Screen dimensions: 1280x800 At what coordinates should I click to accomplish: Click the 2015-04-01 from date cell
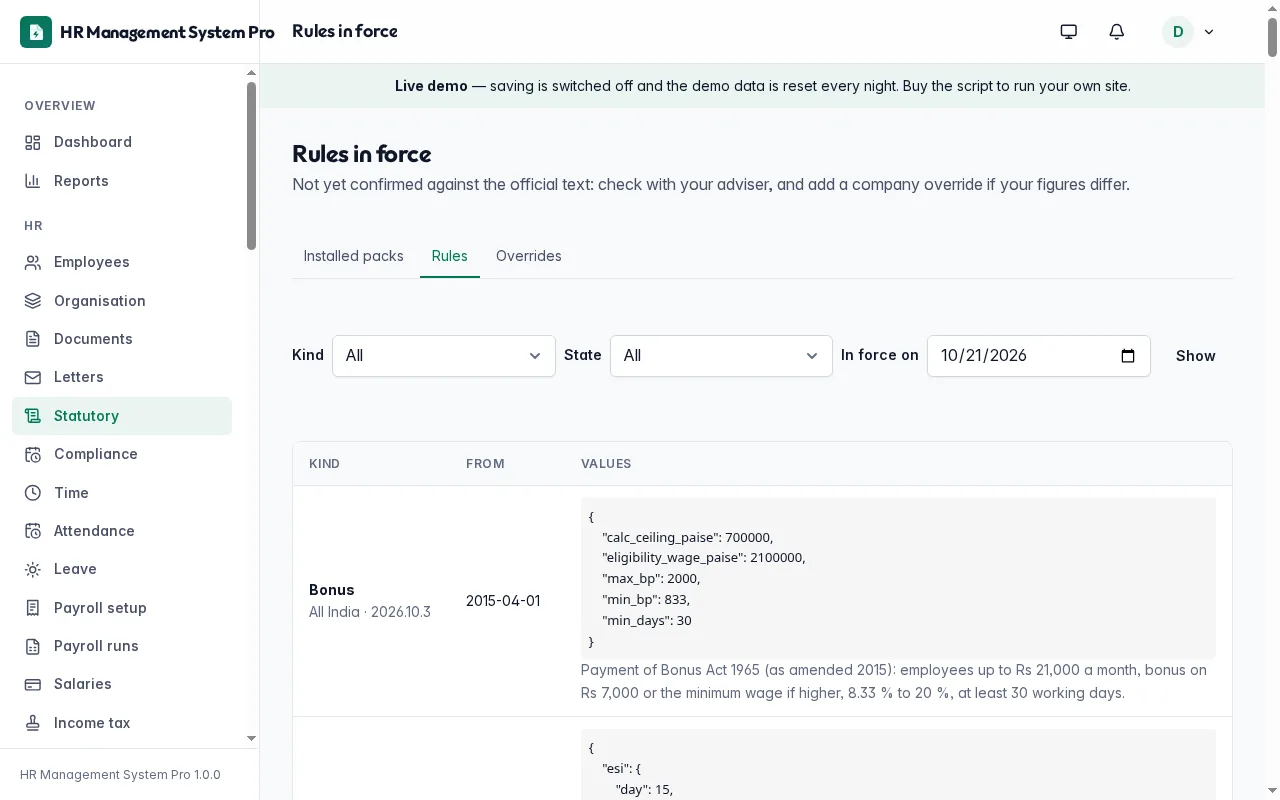(503, 601)
